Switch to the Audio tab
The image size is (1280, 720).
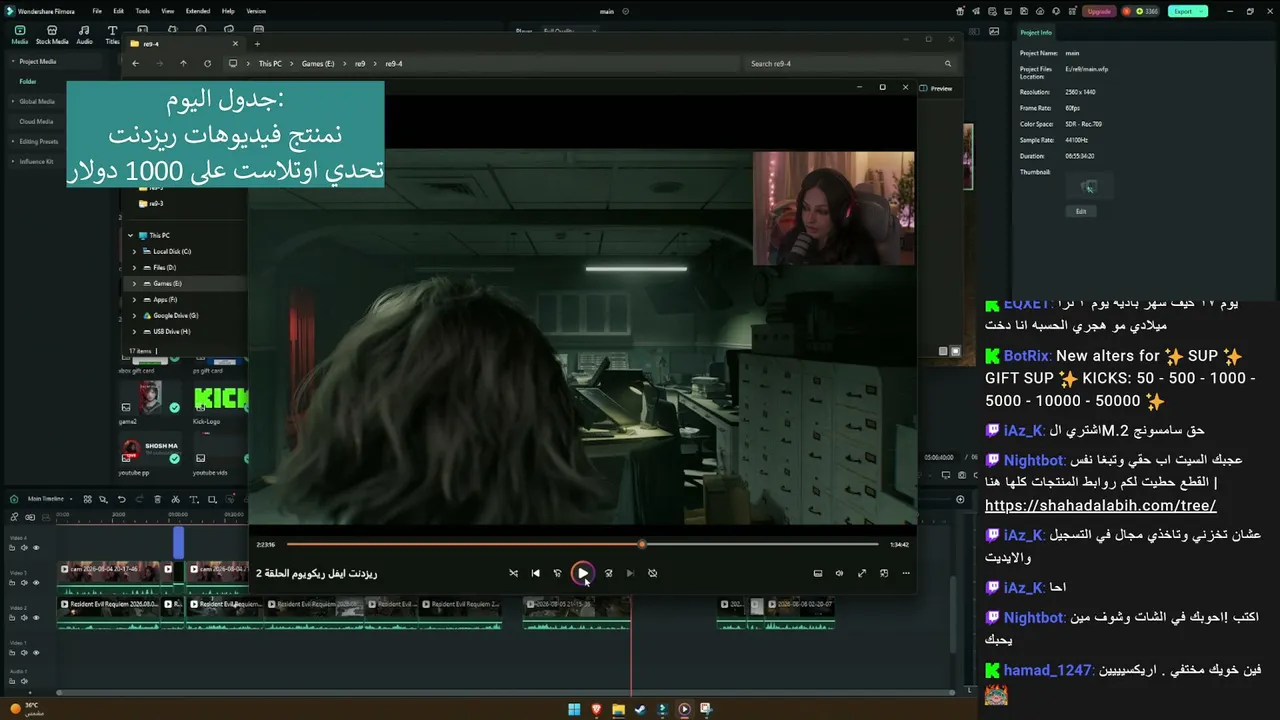point(84,35)
